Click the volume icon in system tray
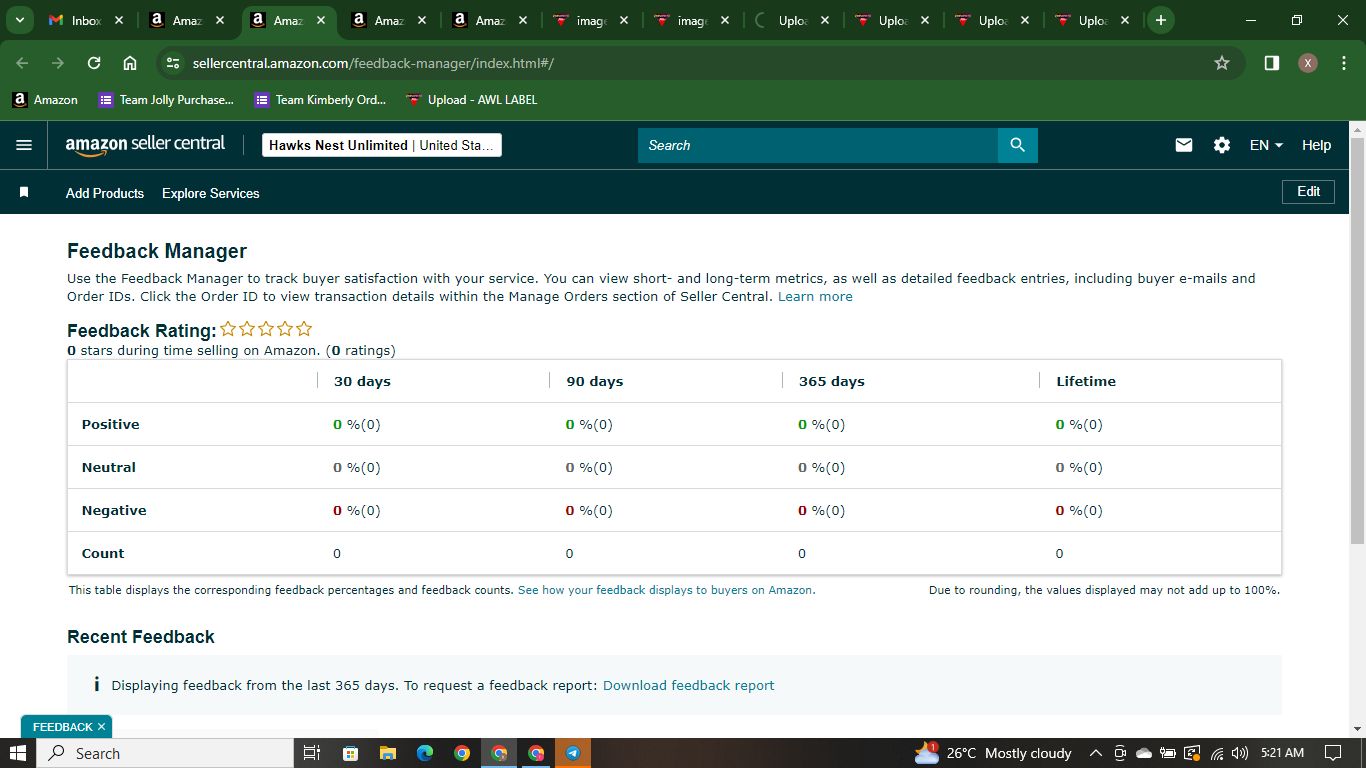Image resolution: width=1366 pixels, height=768 pixels. pos(1241,753)
